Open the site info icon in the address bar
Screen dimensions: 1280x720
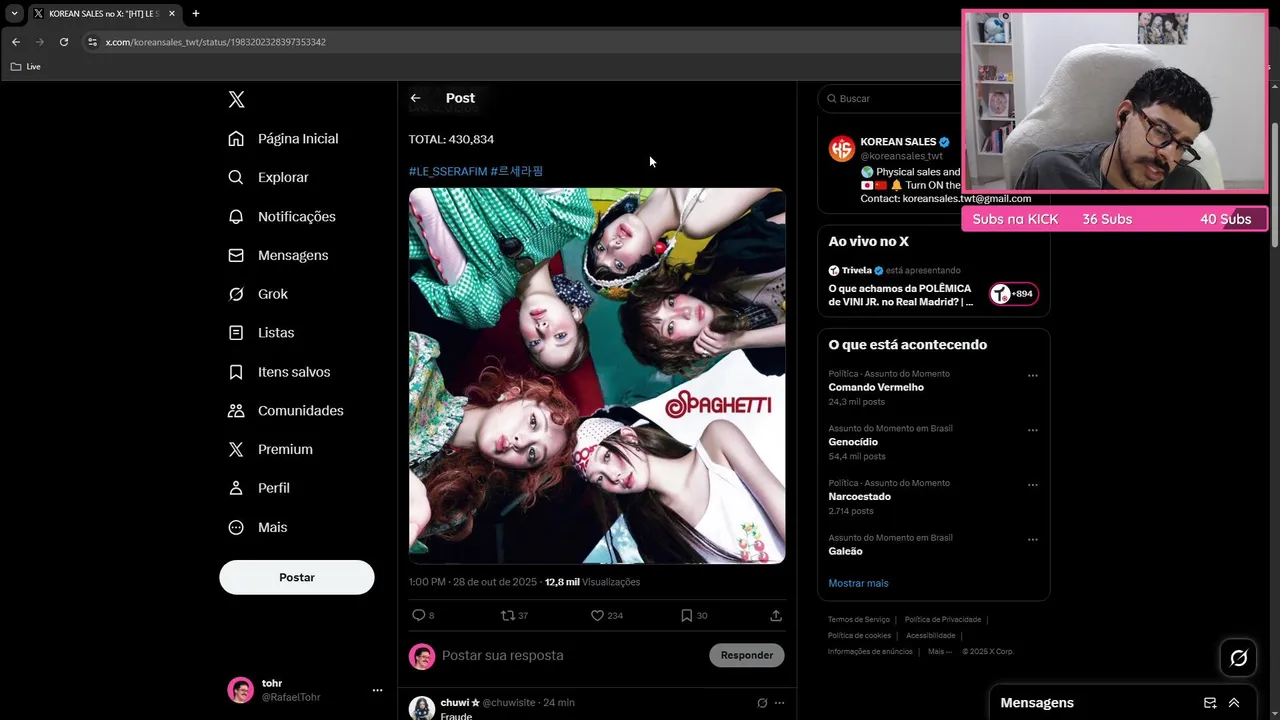tap(92, 42)
